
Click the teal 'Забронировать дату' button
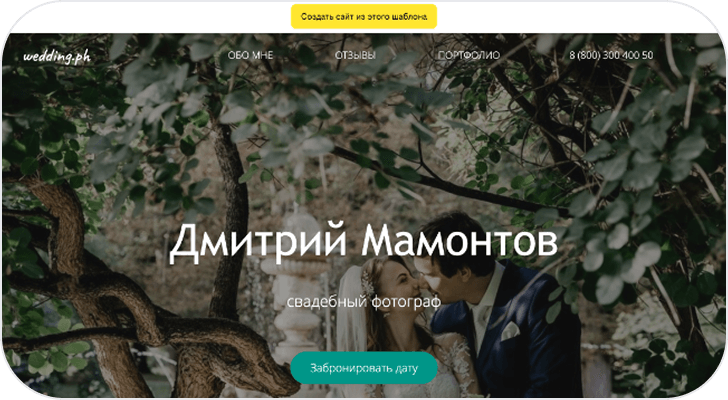pyautogui.click(x=364, y=368)
